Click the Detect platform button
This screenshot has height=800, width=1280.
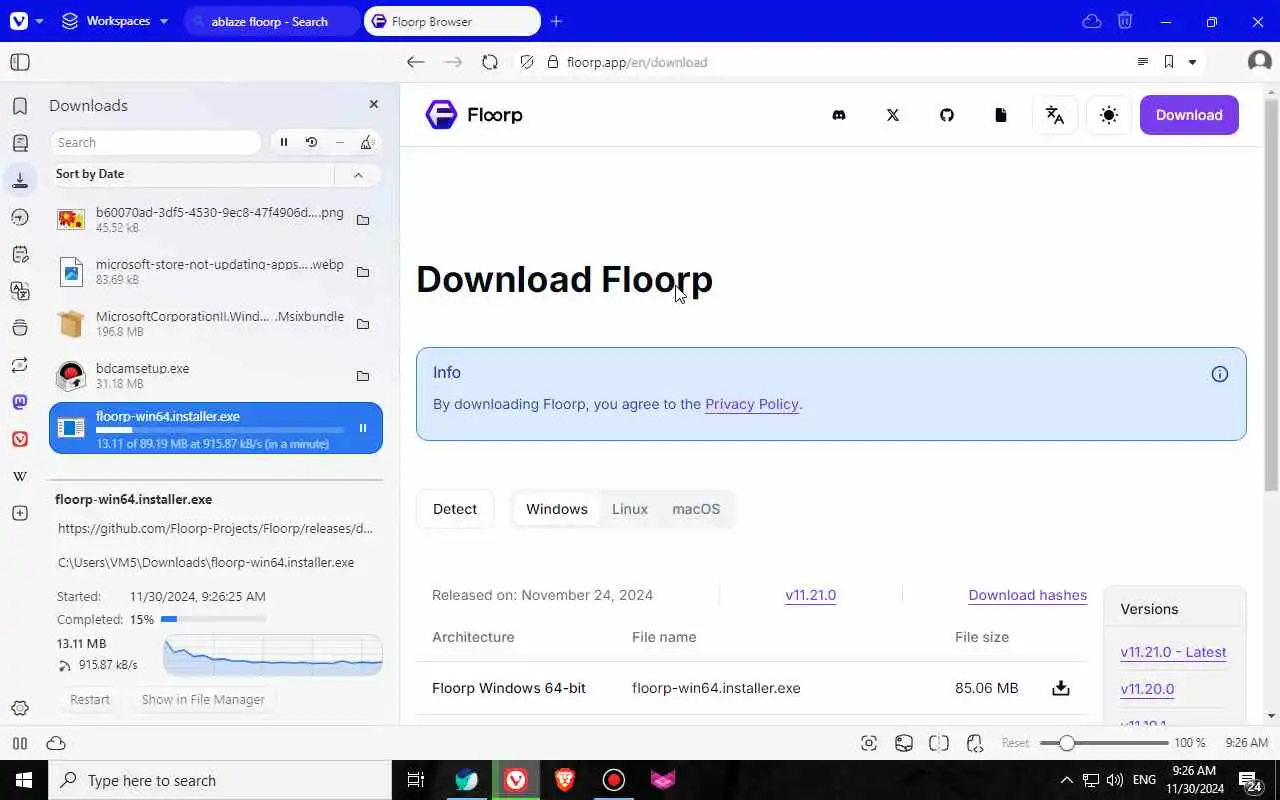coord(455,509)
